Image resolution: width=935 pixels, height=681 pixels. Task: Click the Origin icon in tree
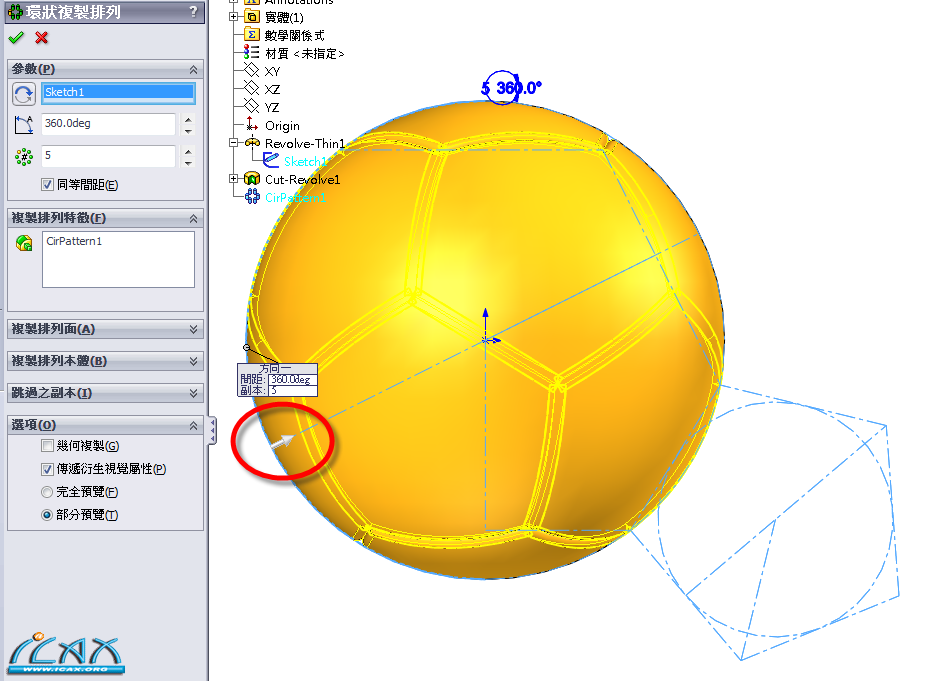point(252,125)
